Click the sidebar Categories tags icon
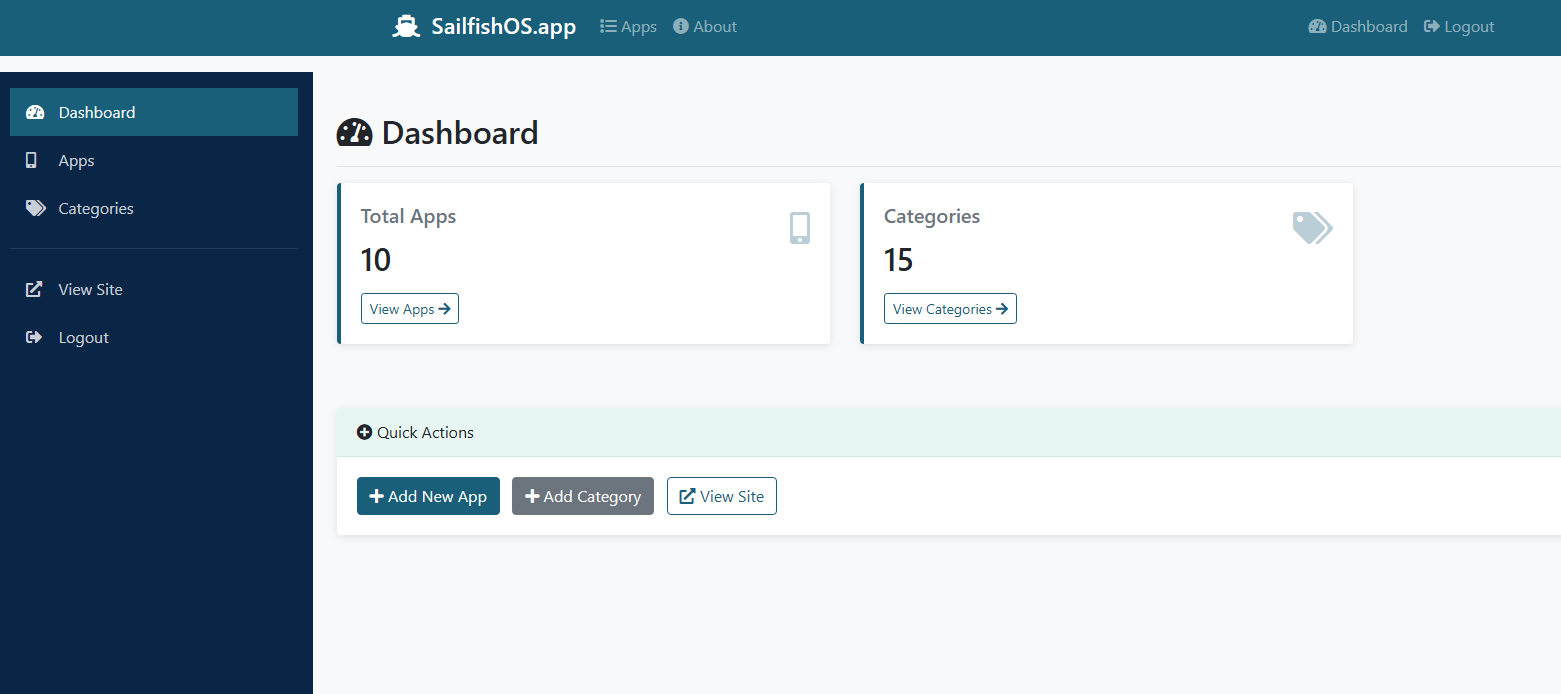Screen dimensions: 1561x694 36,208
